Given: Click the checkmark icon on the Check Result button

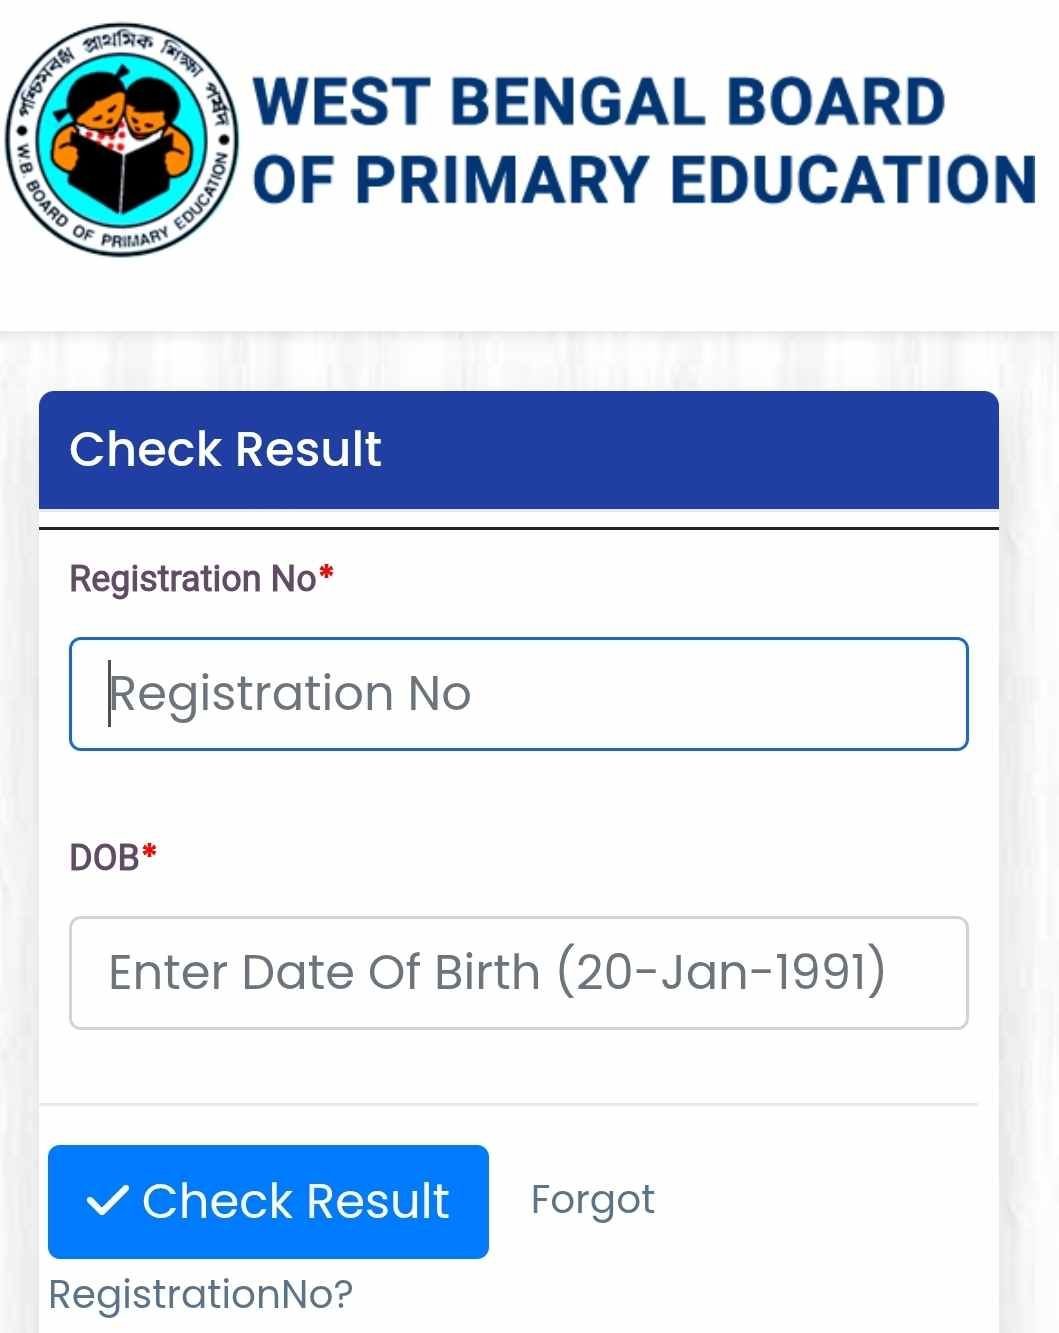Looking at the screenshot, I should tap(107, 1200).
